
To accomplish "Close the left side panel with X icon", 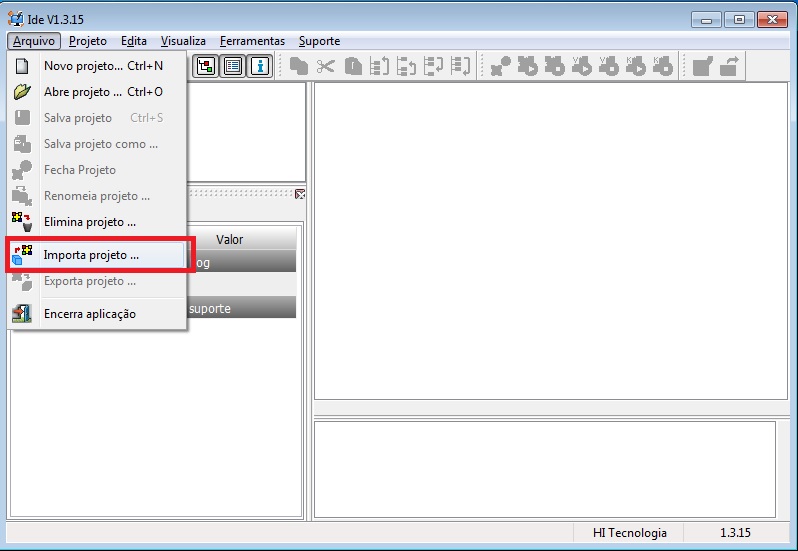I will point(300,194).
